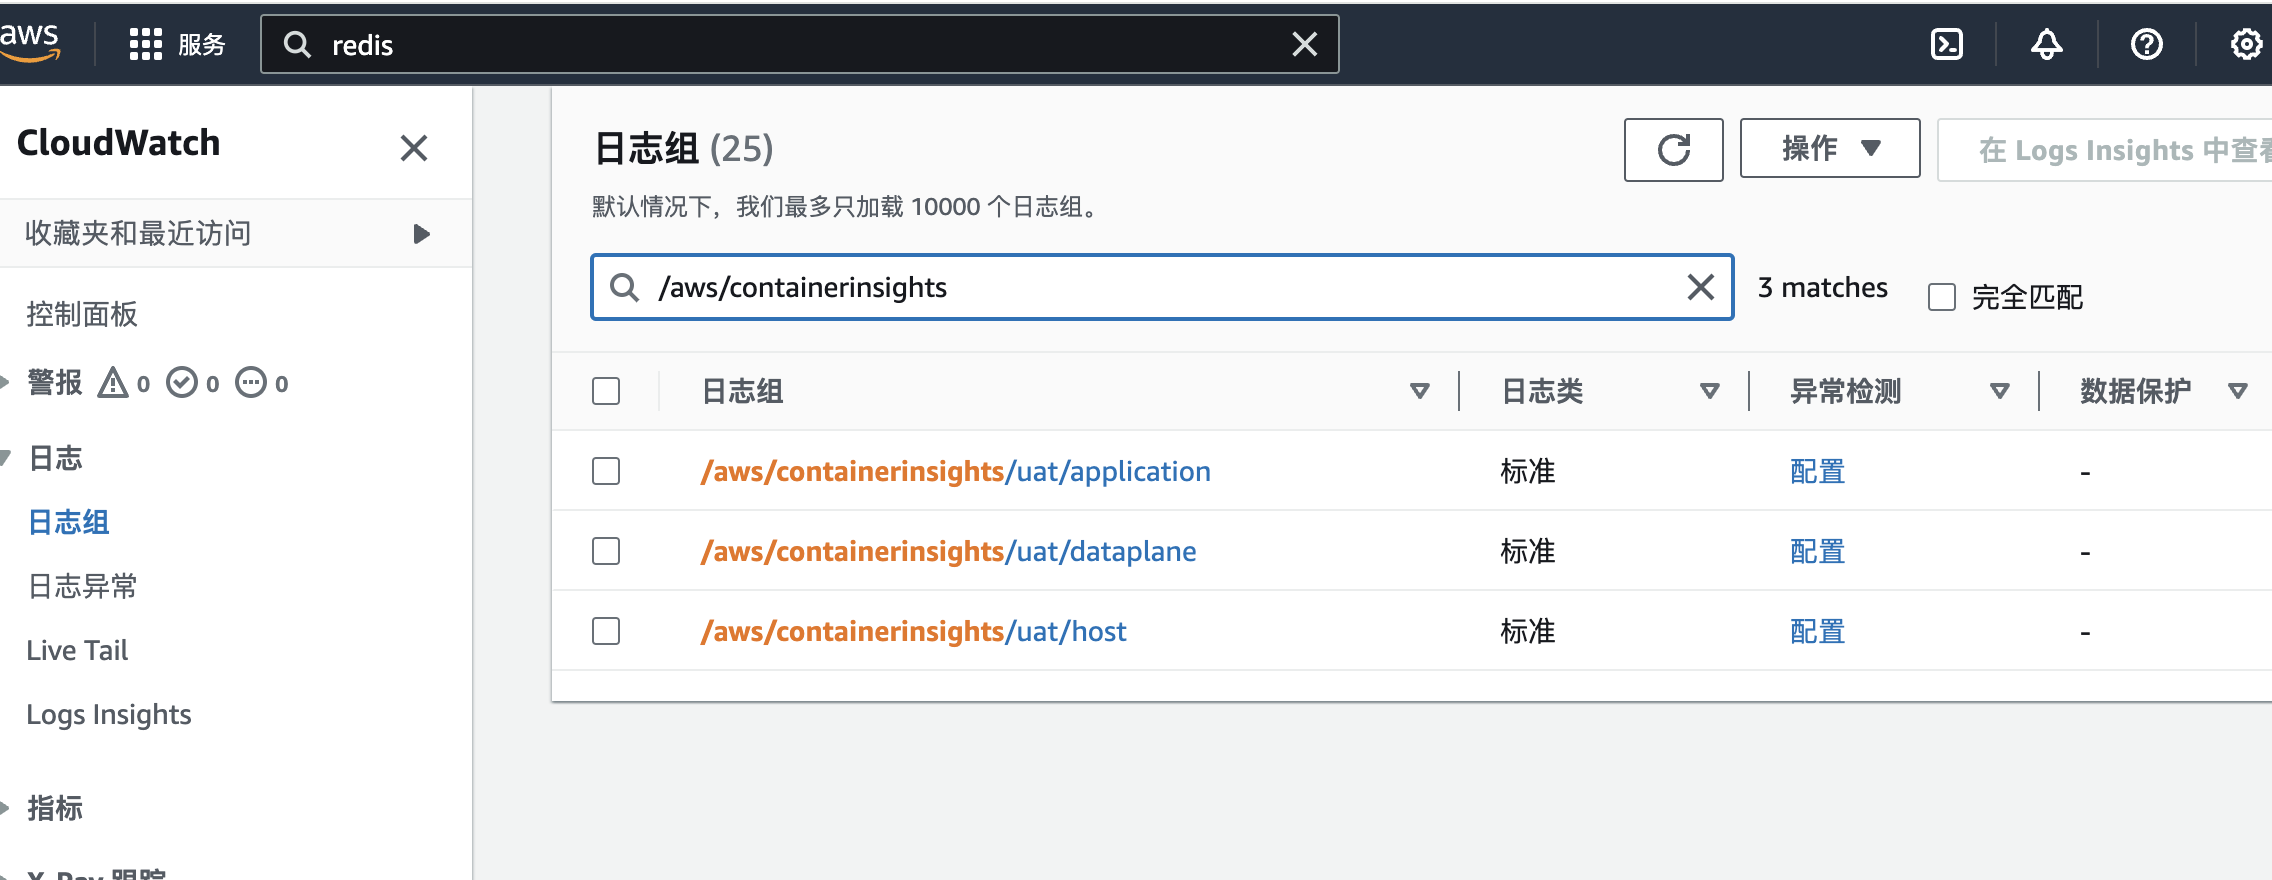This screenshot has width=2272, height=880.
Task: Click 配置 for uat/dataplane row
Action: coord(1817,551)
